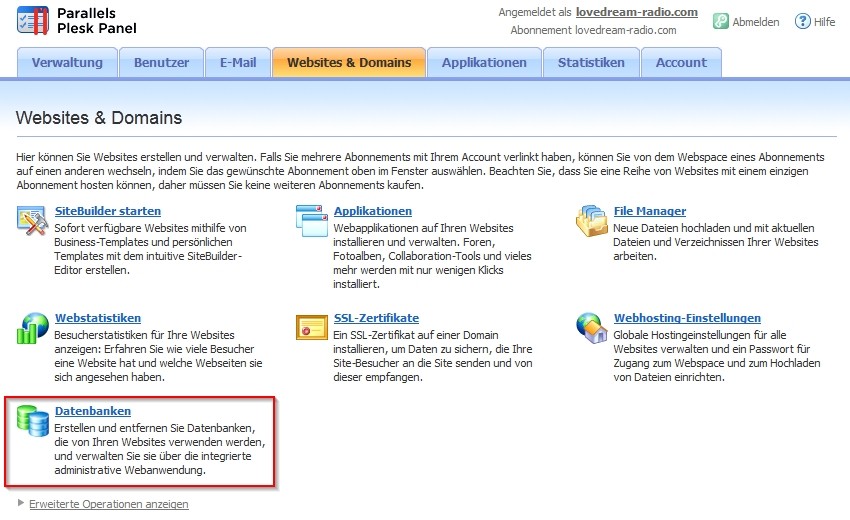Open the Benutzer tab
The width and height of the screenshot is (850, 520).
[161, 62]
